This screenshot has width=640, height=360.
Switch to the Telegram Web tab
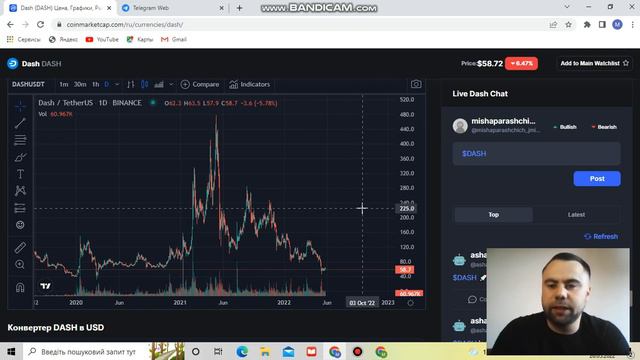[x=172, y=8]
